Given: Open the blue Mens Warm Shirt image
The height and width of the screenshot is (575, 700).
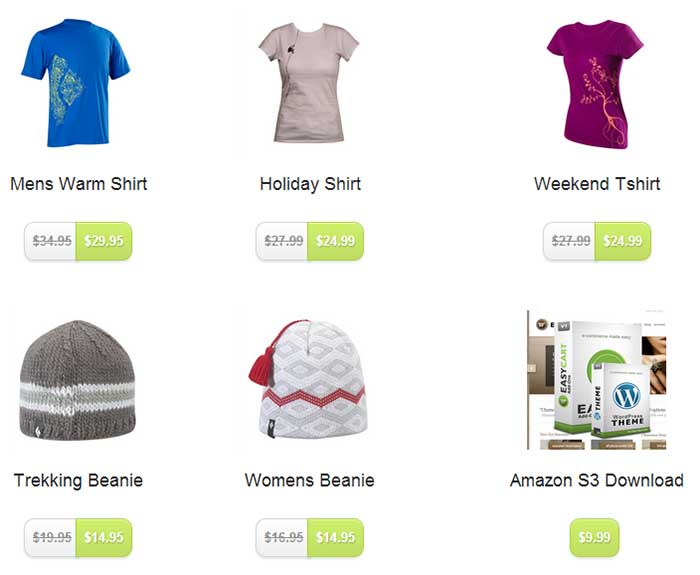Looking at the screenshot, I should pos(76,83).
